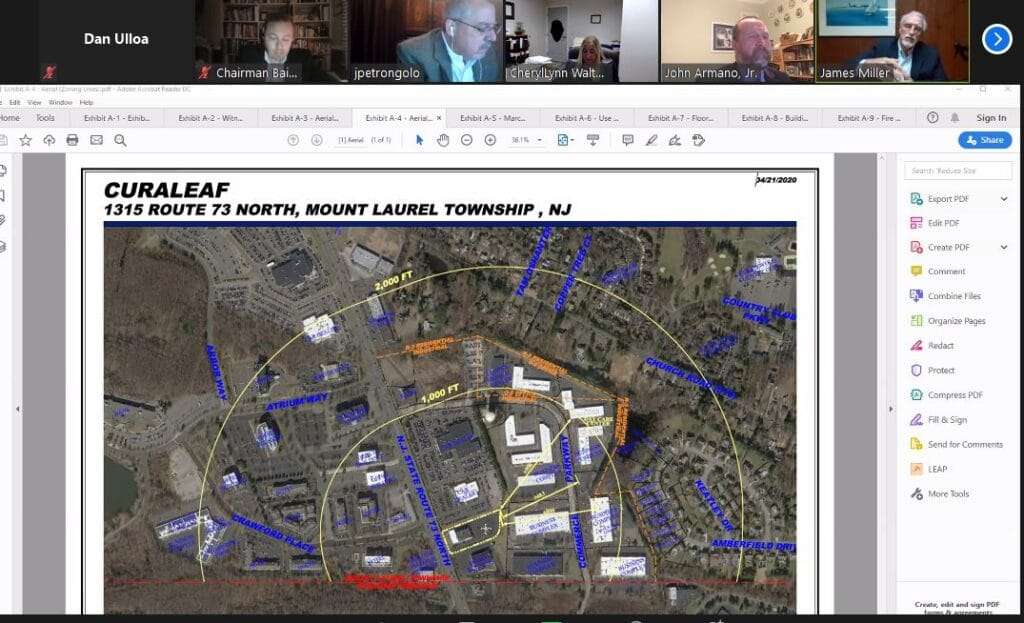Screen dimensions: 1024x623
Task: Click the search tools input field
Action: click(x=958, y=171)
